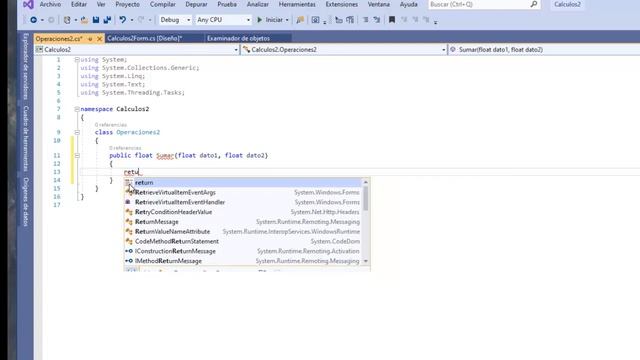The image size is (640, 360).
Task: Open the Archivo menu
Action: (x=50, y=4)
